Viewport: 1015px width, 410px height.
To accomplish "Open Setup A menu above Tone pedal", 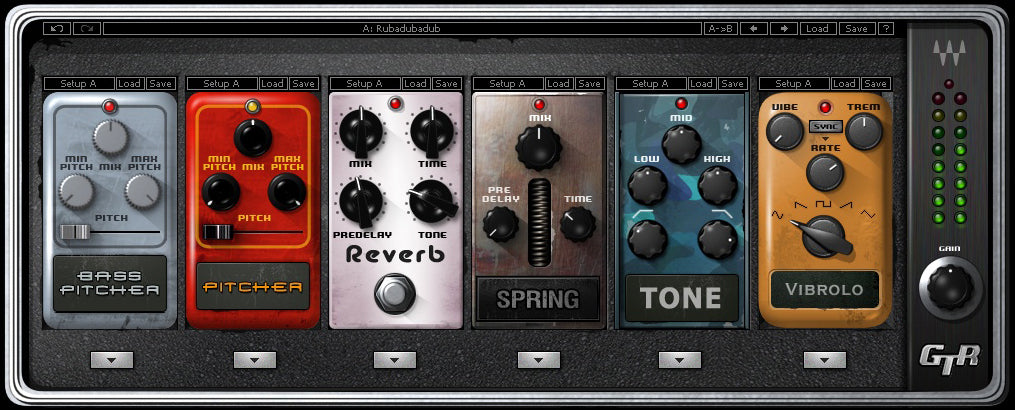I will coord(651,84).
